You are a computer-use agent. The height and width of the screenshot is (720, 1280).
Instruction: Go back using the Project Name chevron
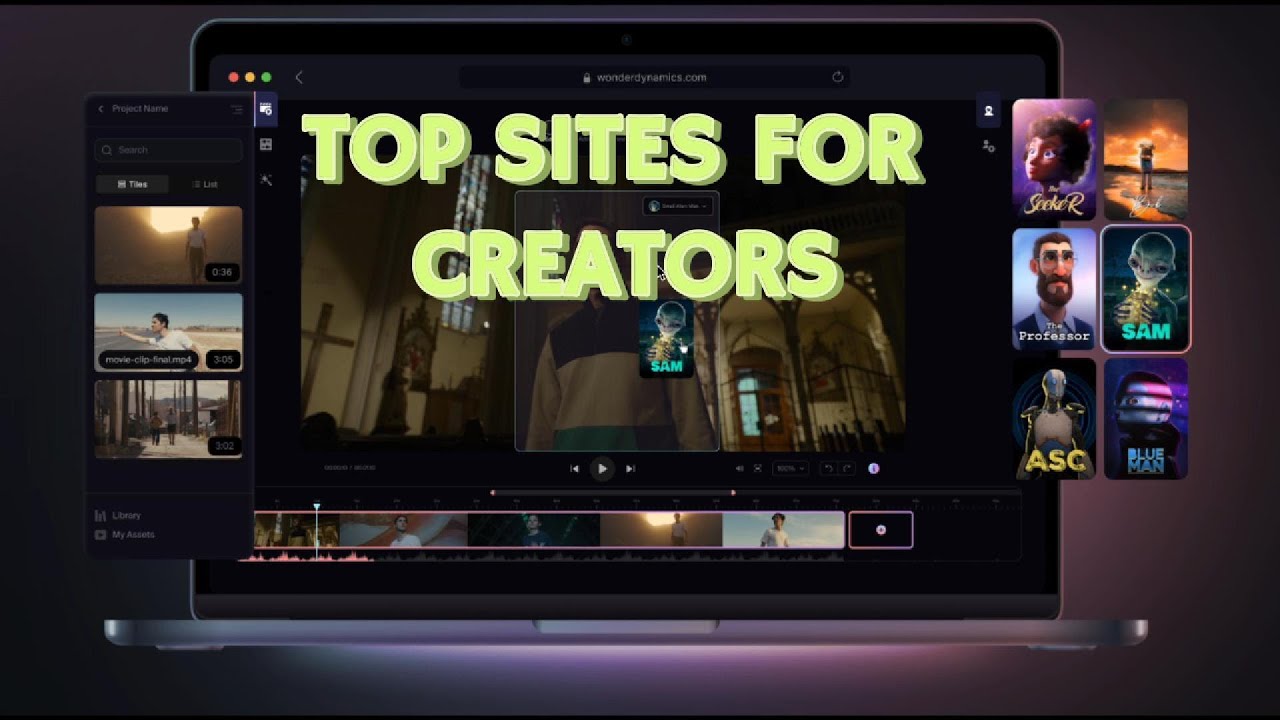tap(100, 109)
